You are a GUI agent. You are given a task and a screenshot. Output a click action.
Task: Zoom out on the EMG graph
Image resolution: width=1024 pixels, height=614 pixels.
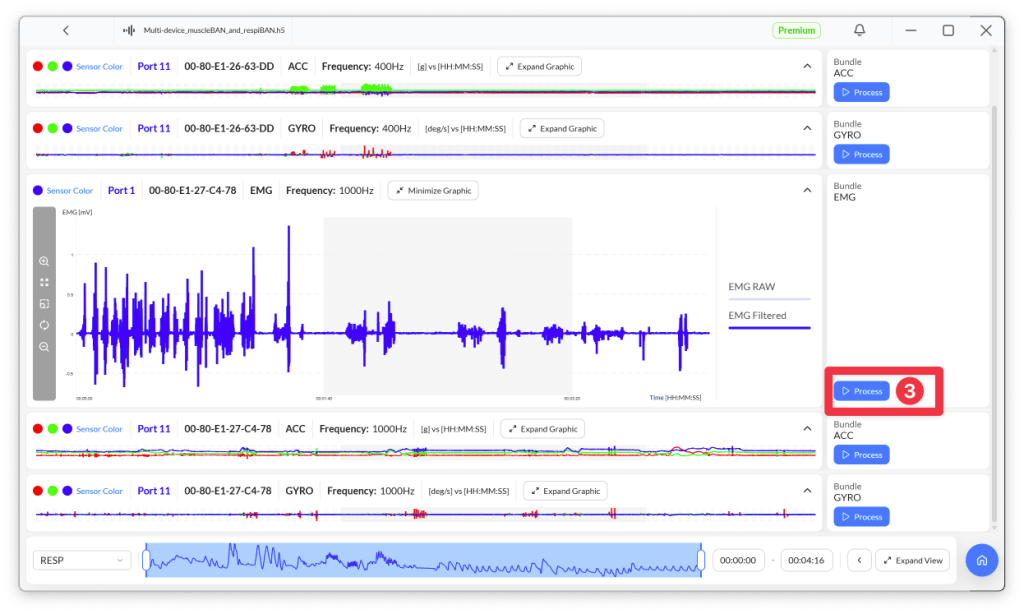44,347
